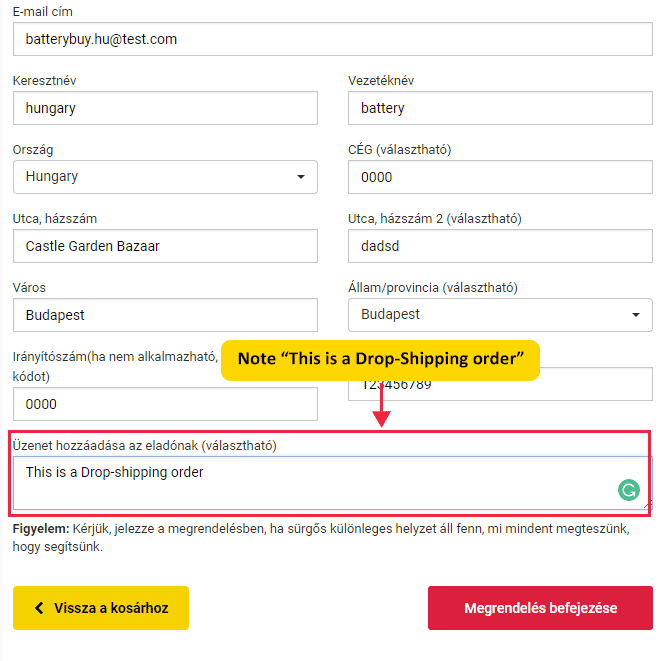The image size is (669, 661).
Task: Click the Állam/provincia dropdown arrow
Action: 636,316
